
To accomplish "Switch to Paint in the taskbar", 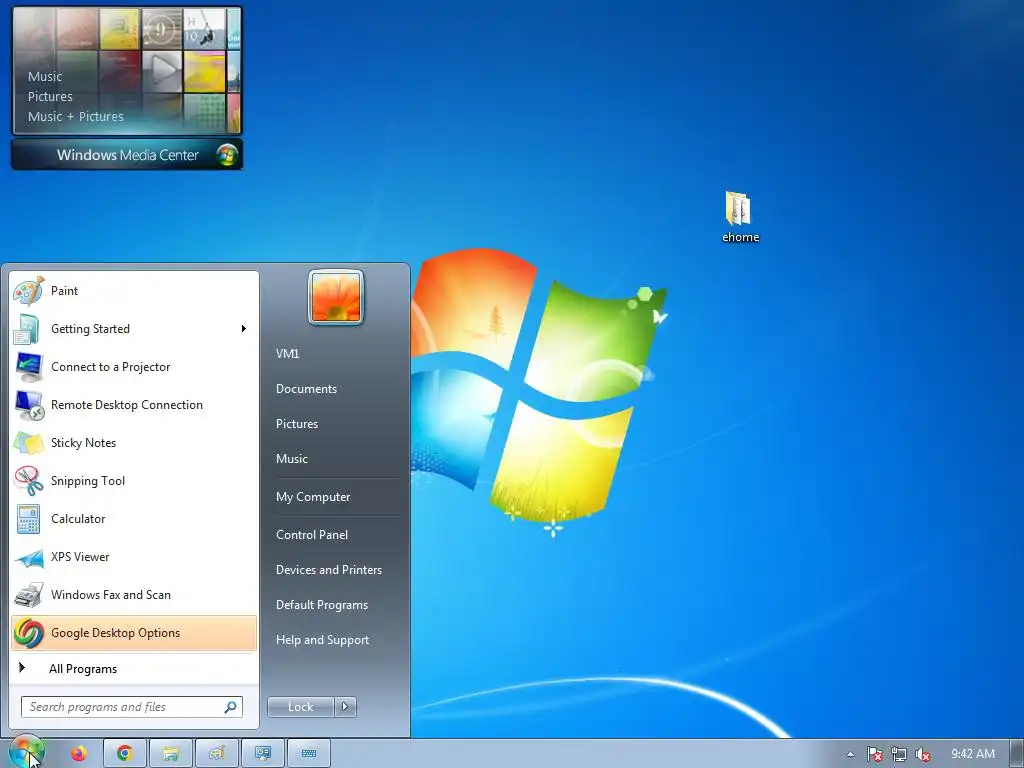I will point(217,754).
